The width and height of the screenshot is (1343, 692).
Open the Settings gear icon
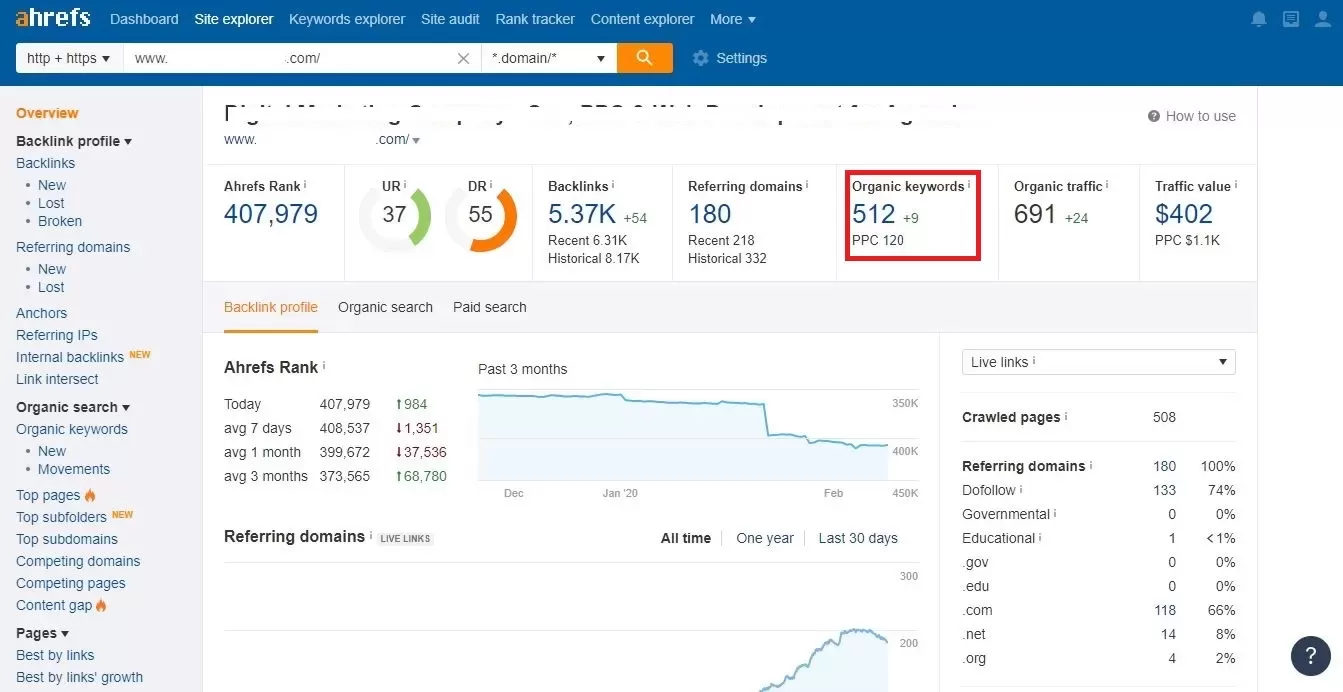coord(700,58)
